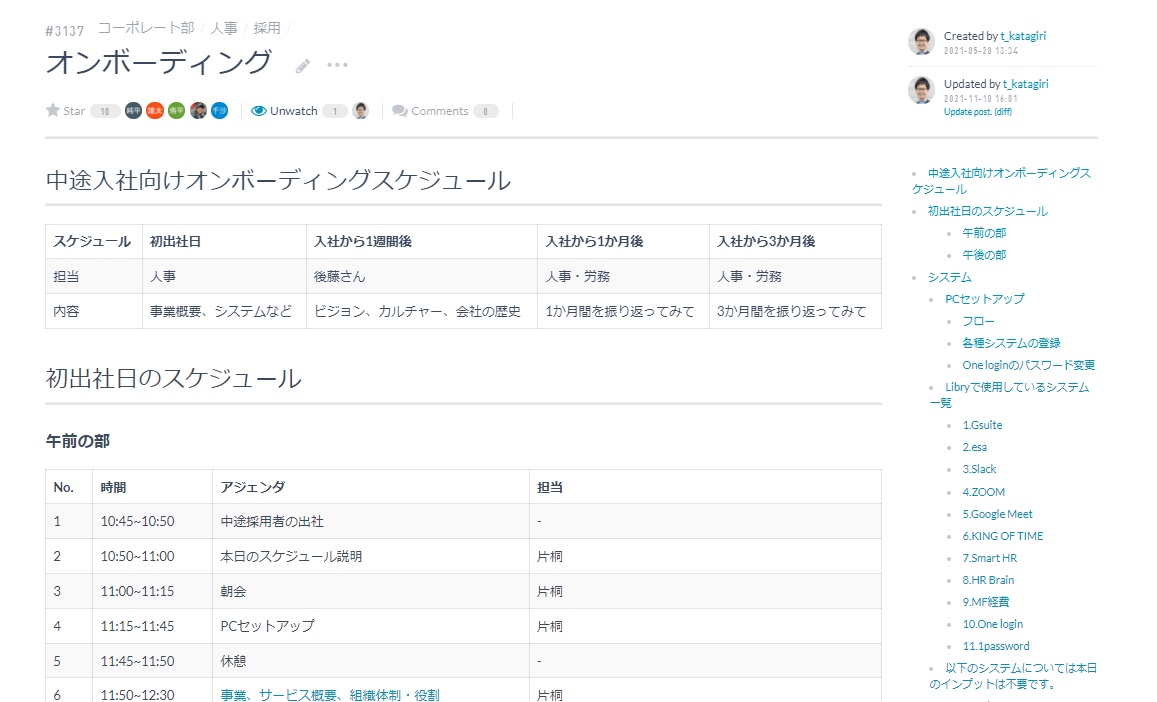
Task: Open creator avatar next to Created by
Action: 921,42
